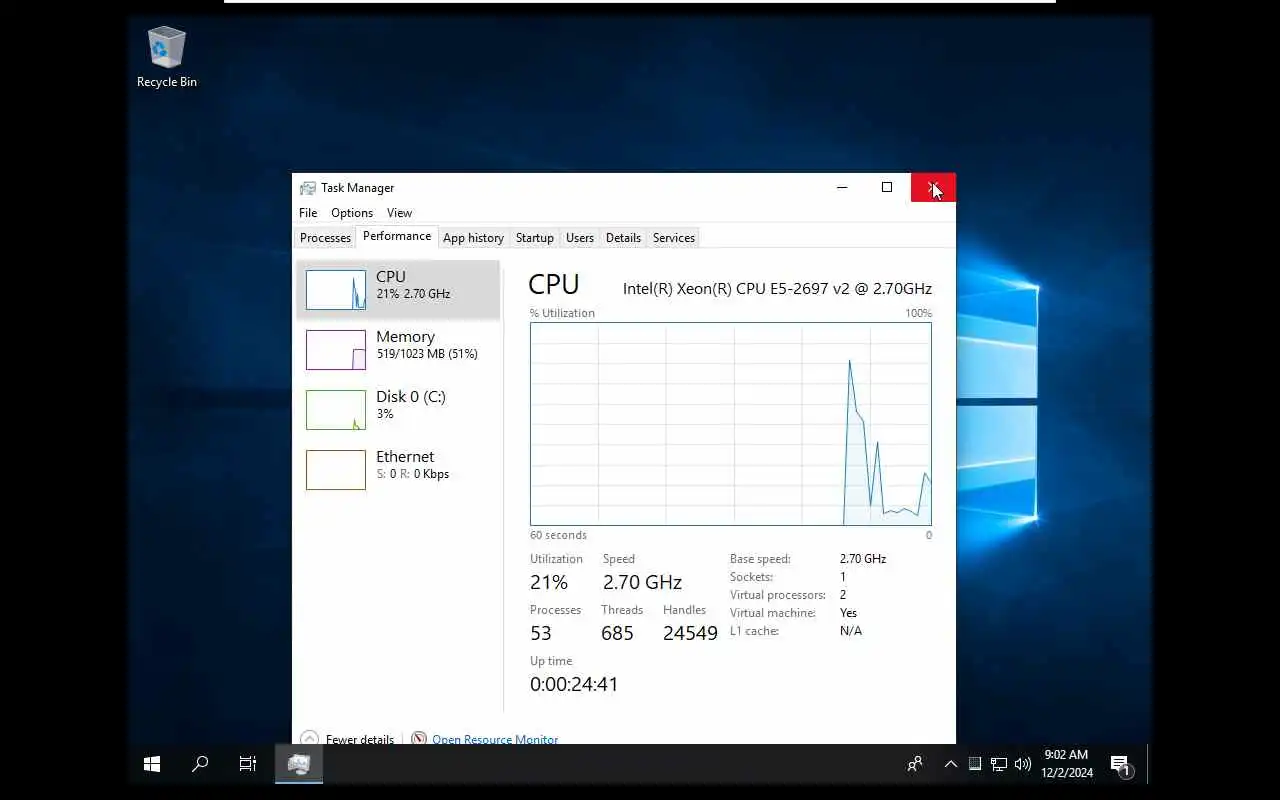Click the Task Manager title bar icon
The image size is (1280, 800).
pyautogui.click(x=308, y=188)
